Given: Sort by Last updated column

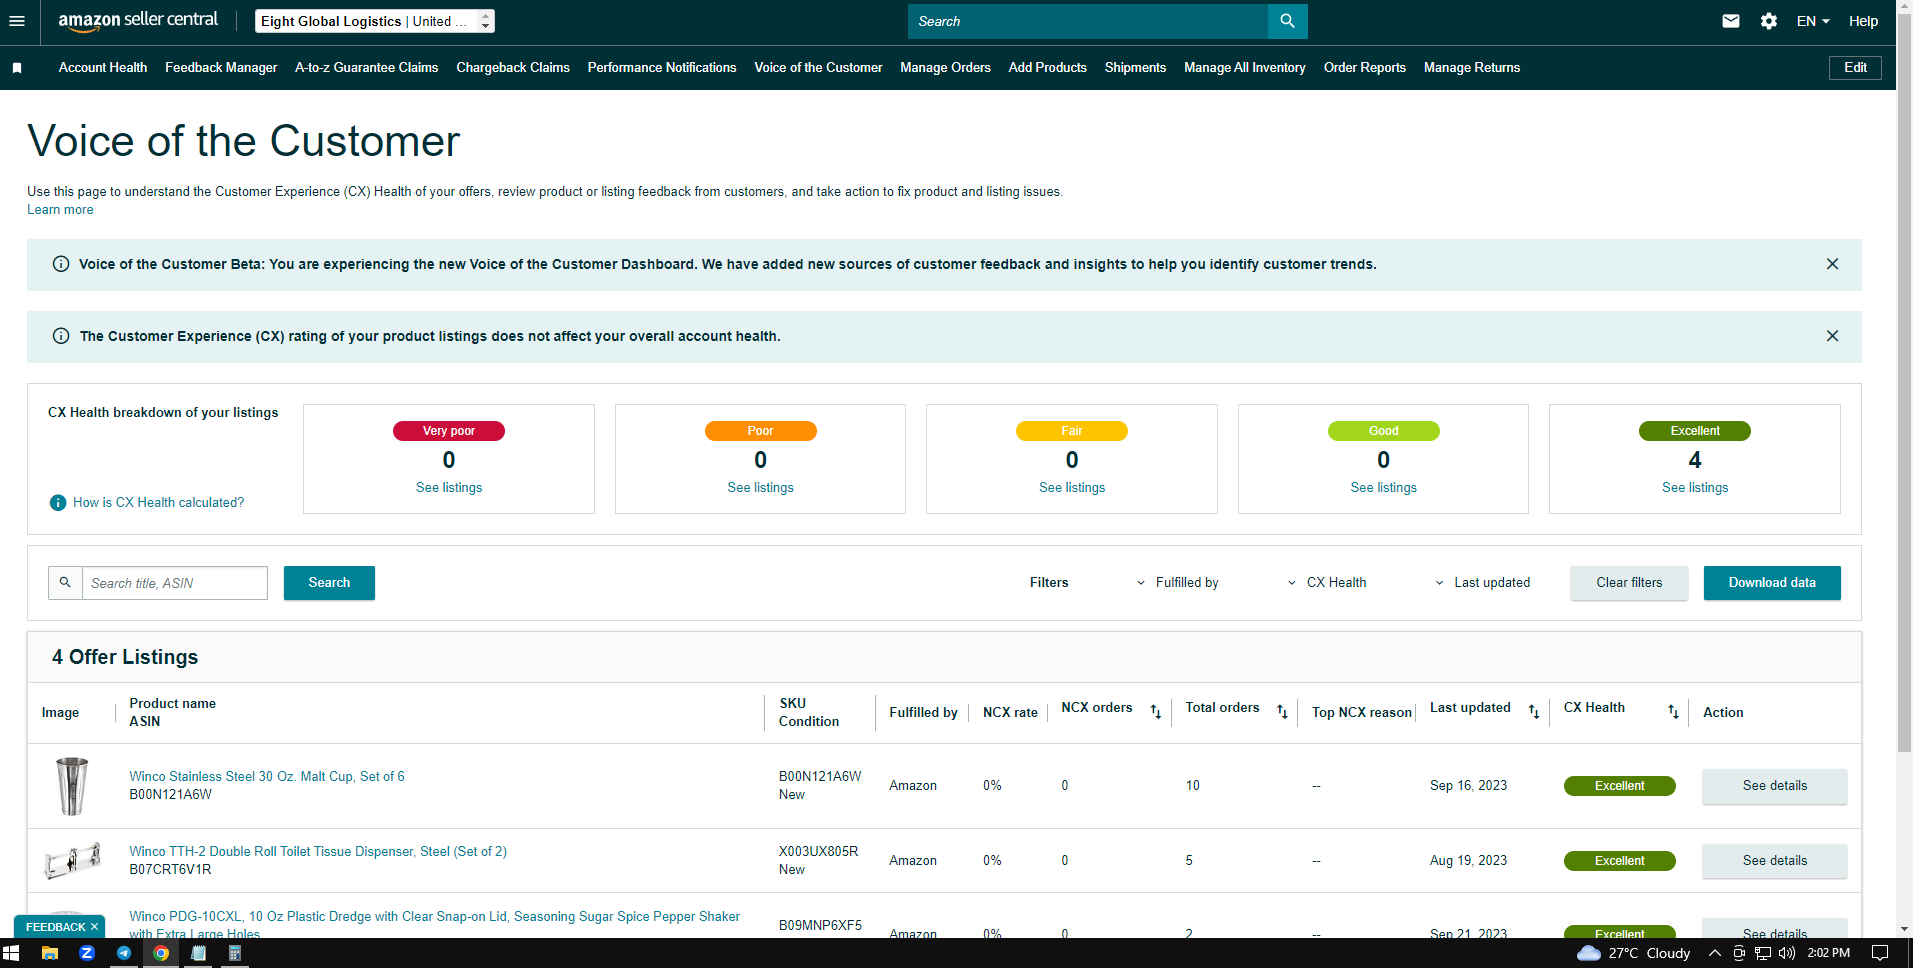Looking at the screenshot, I should 1534,711.
